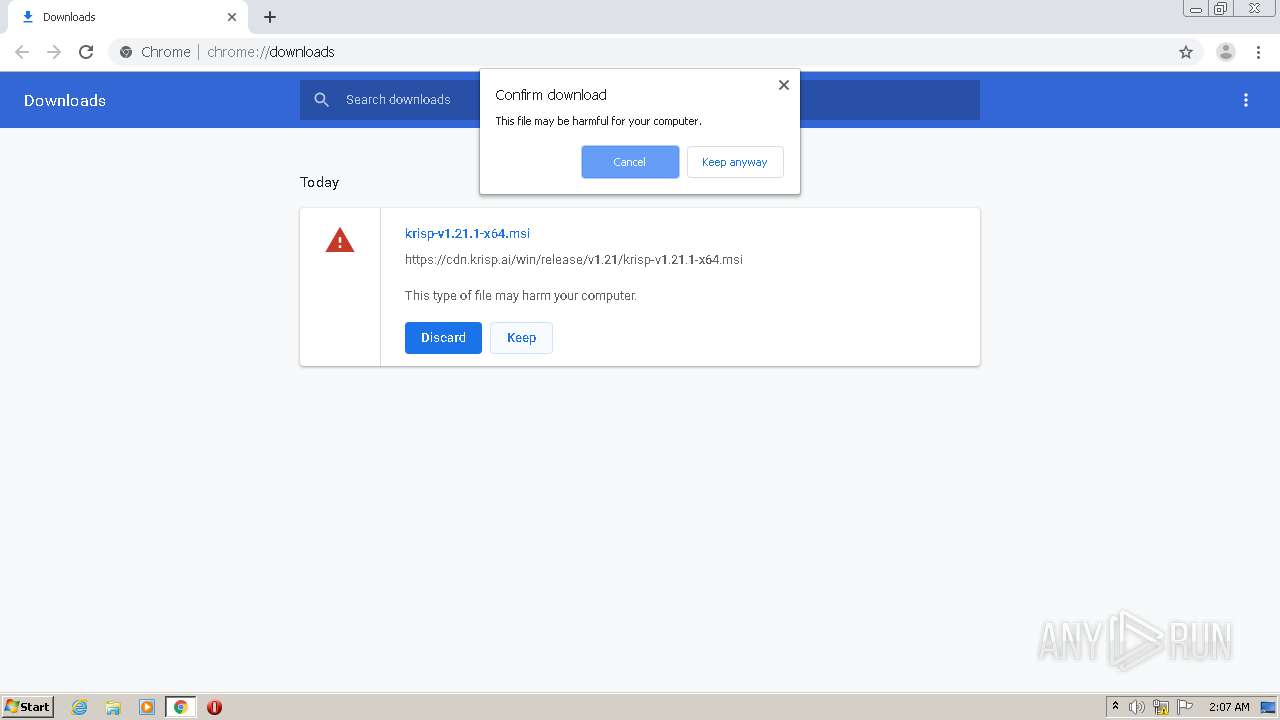The height and width of the screenshot is (720, 1280).
Task: Open the Chrome main menu icon
Action: pos(1258,52)
